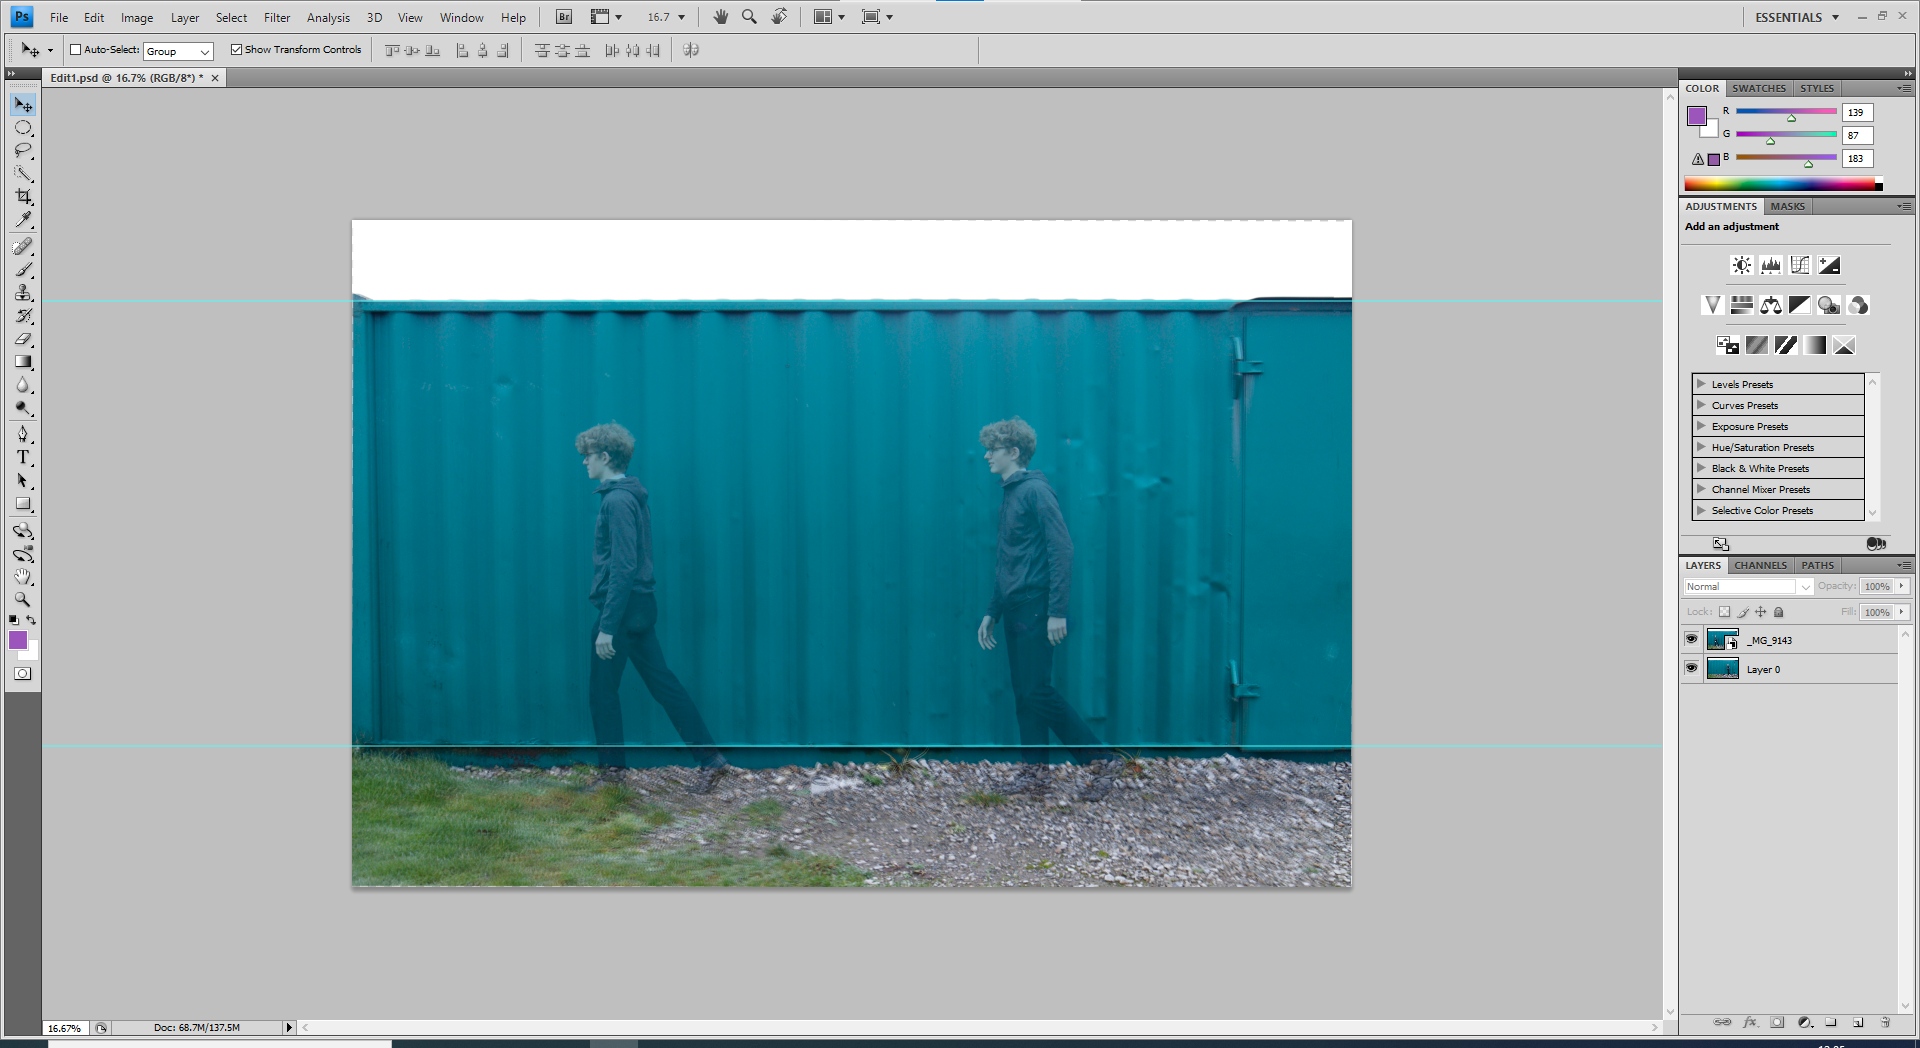Screen dimensions: 1920x1048
Task: Toggle Quick Mask mode
Action: 23,674
